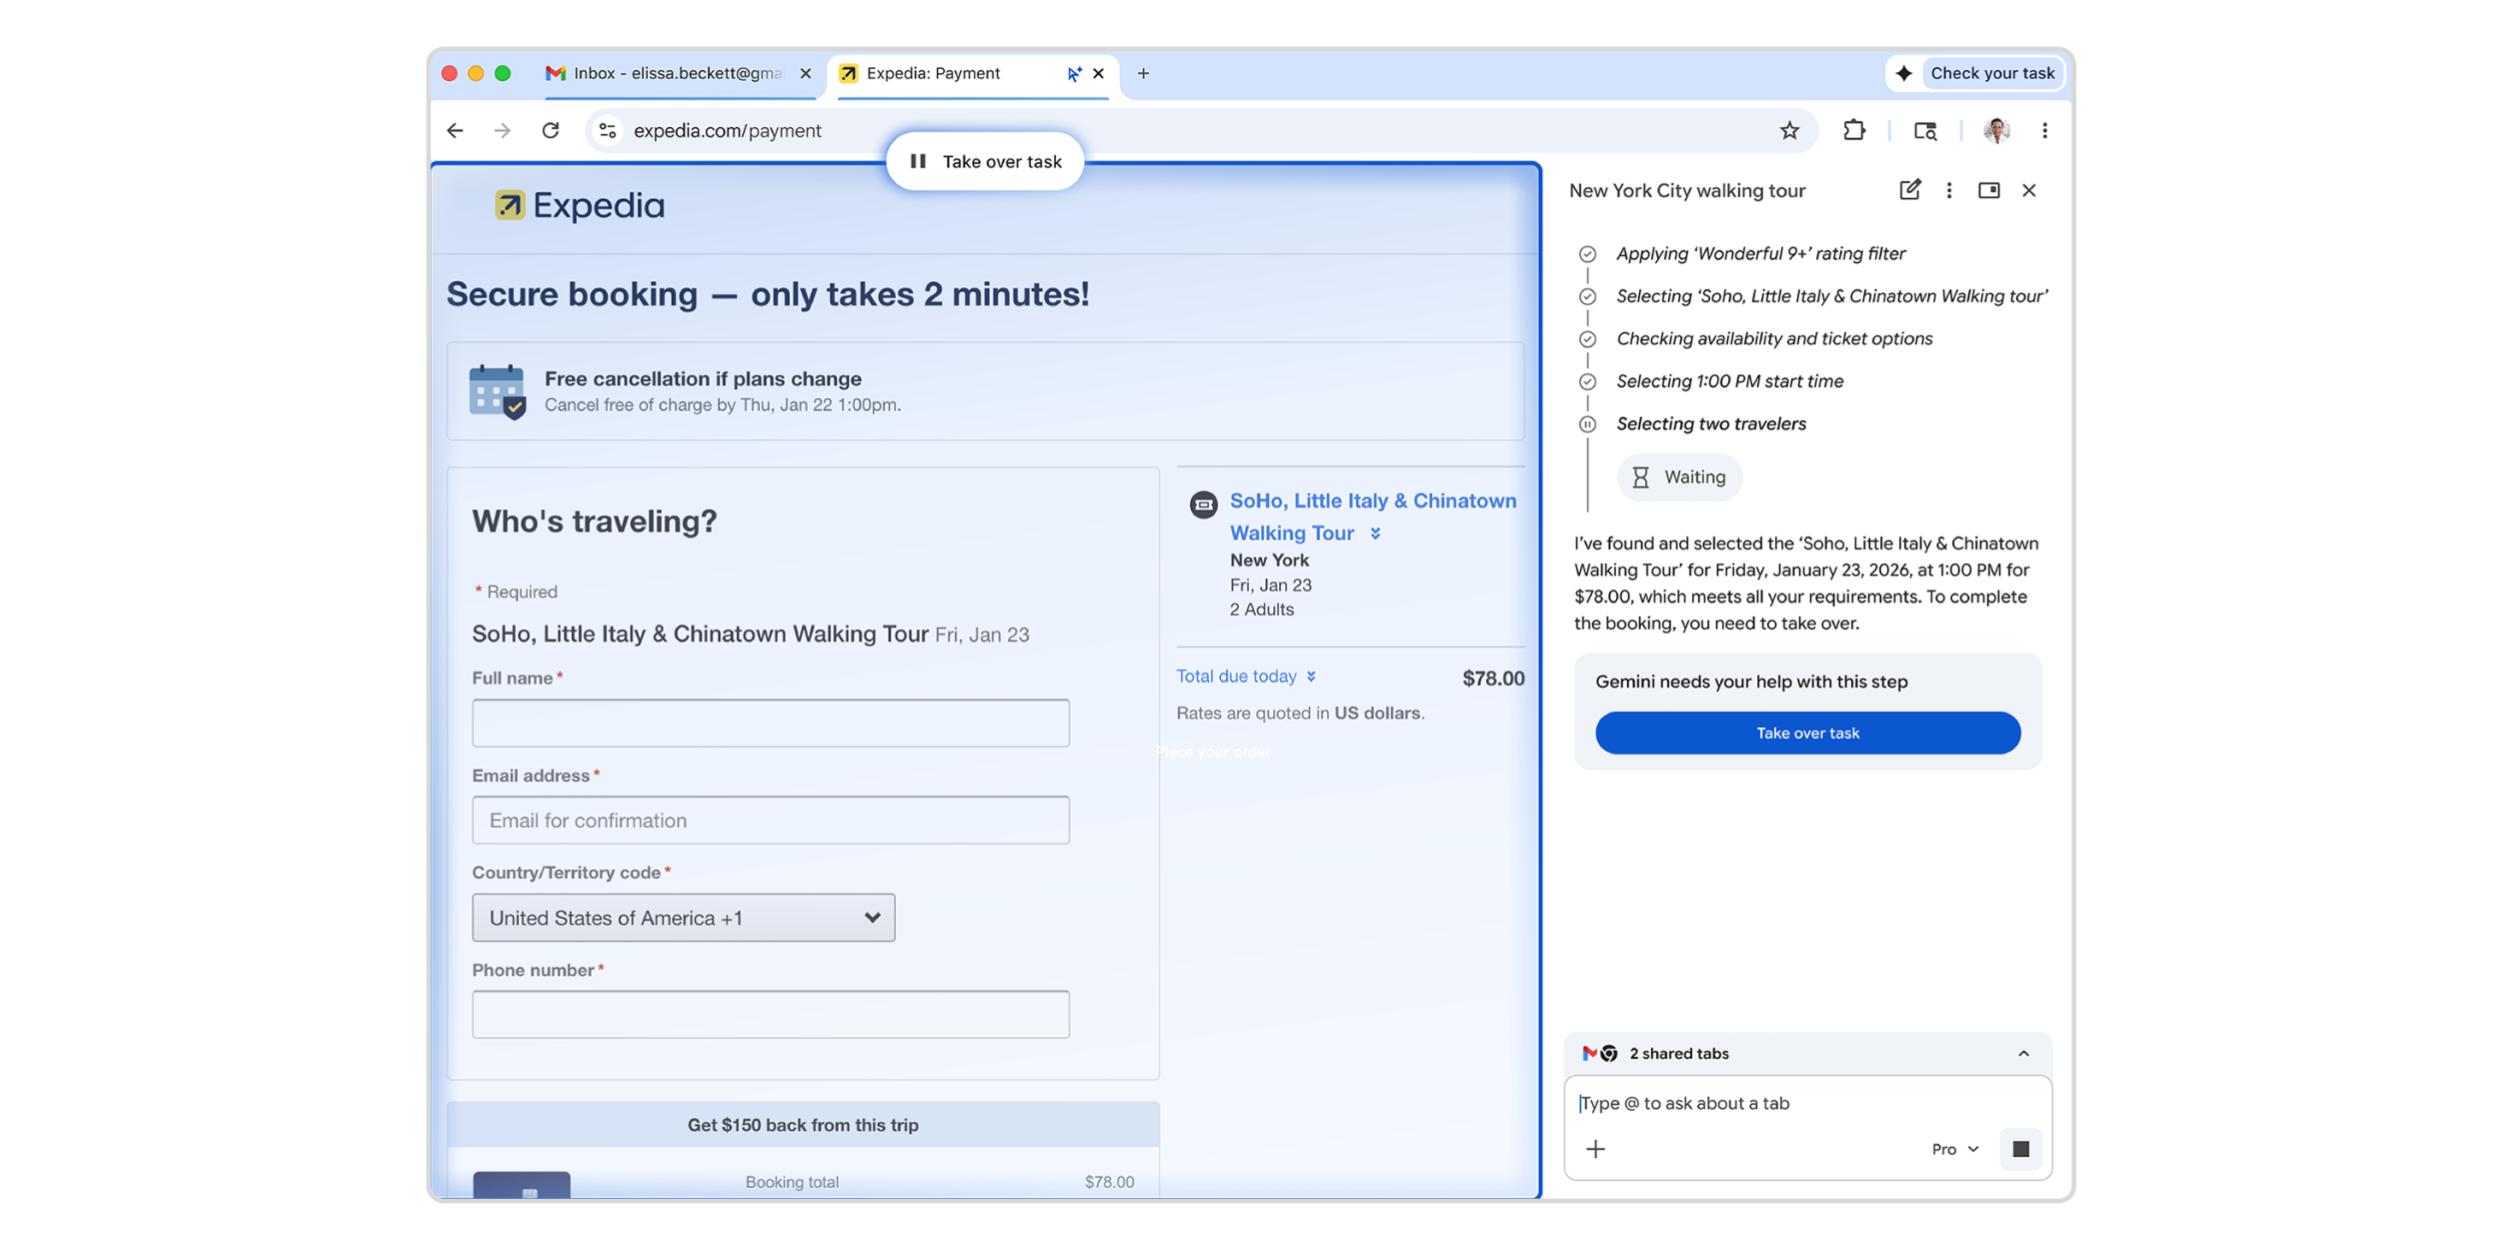Open Gemini panel in picture-in-picture window
2500x1250 pixels.
[x=1989, y=190]
